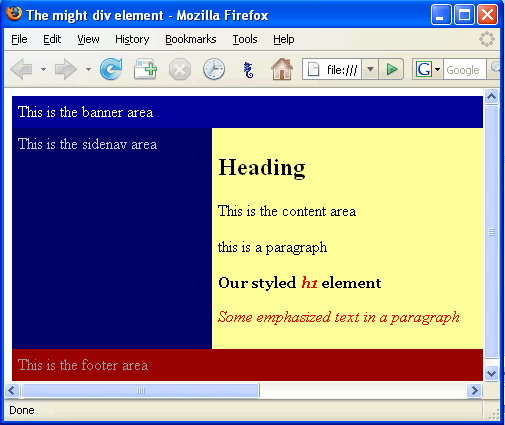Click the Firefox logo in title bar
Image resolution: width=505 pixels, height=425 pixels.
14,14
